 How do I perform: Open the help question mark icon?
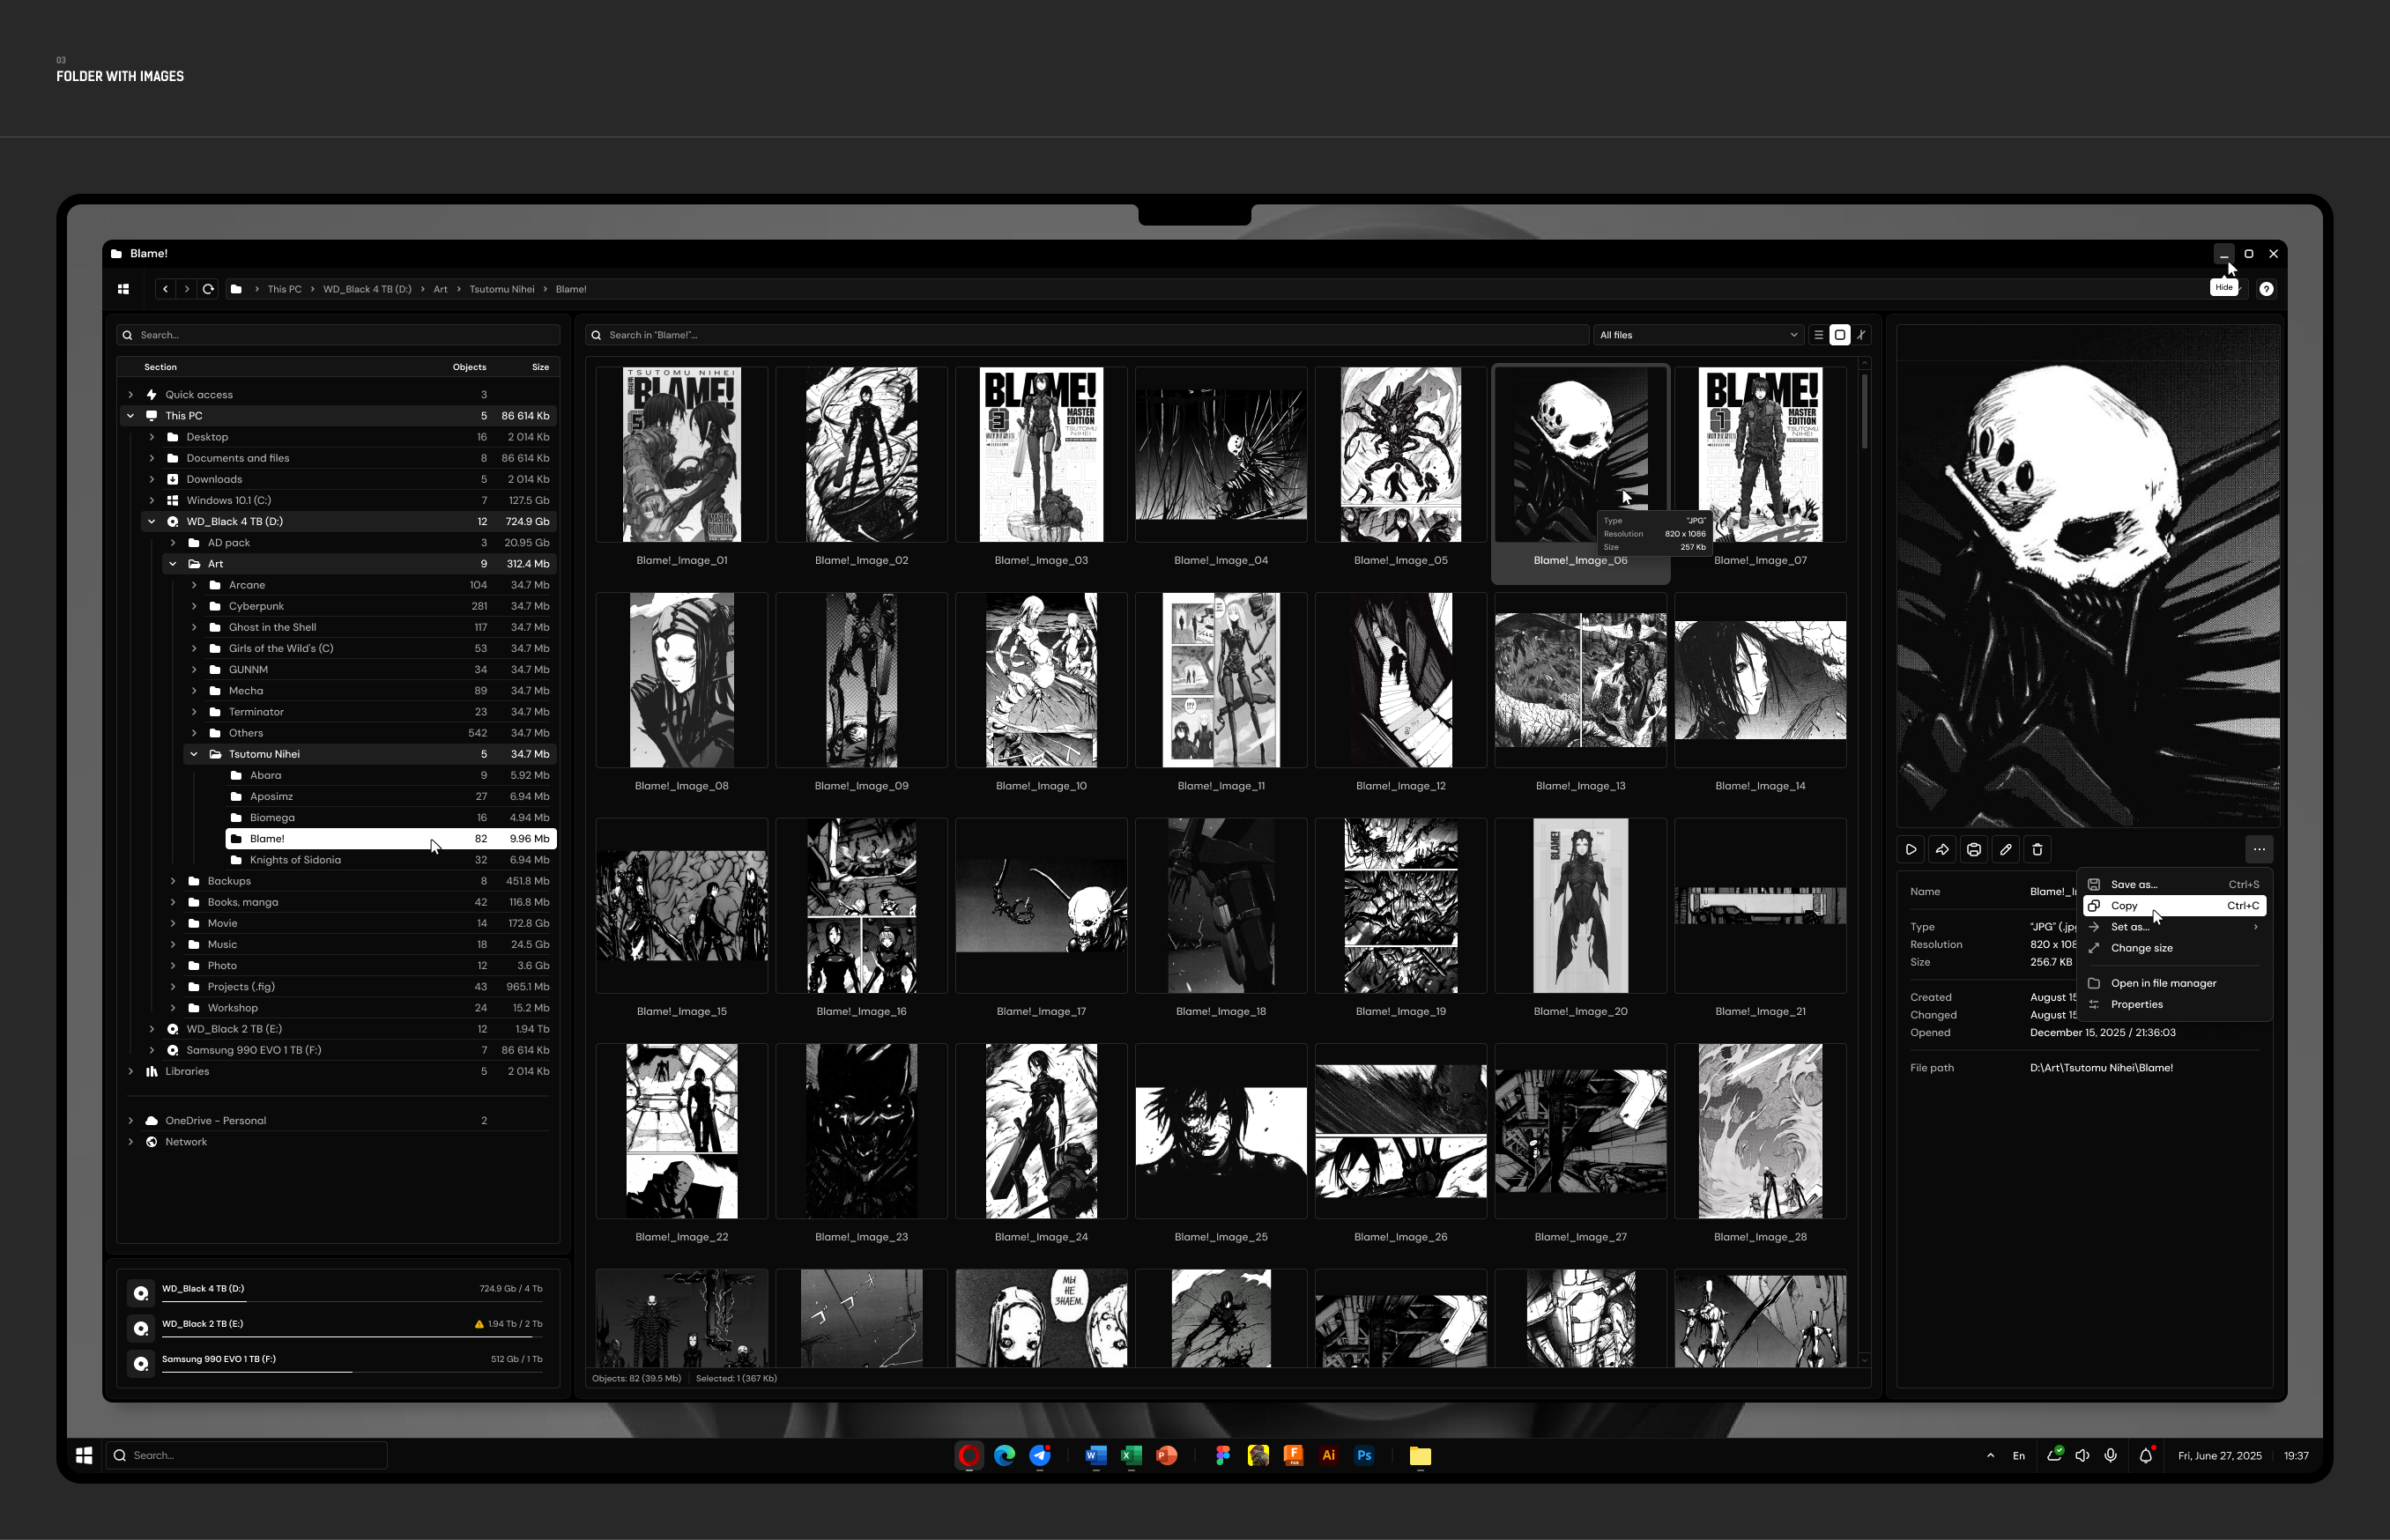2266,289
